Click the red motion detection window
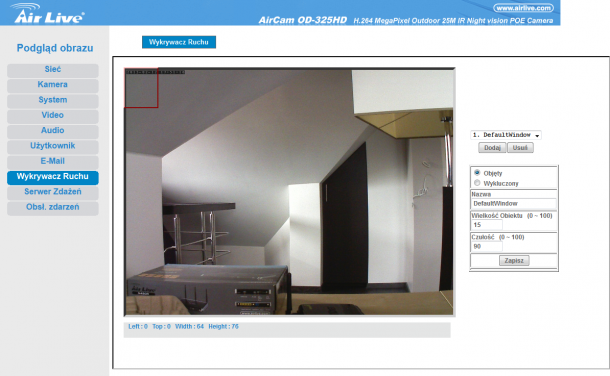610x376 pixels. click(141, 88)
